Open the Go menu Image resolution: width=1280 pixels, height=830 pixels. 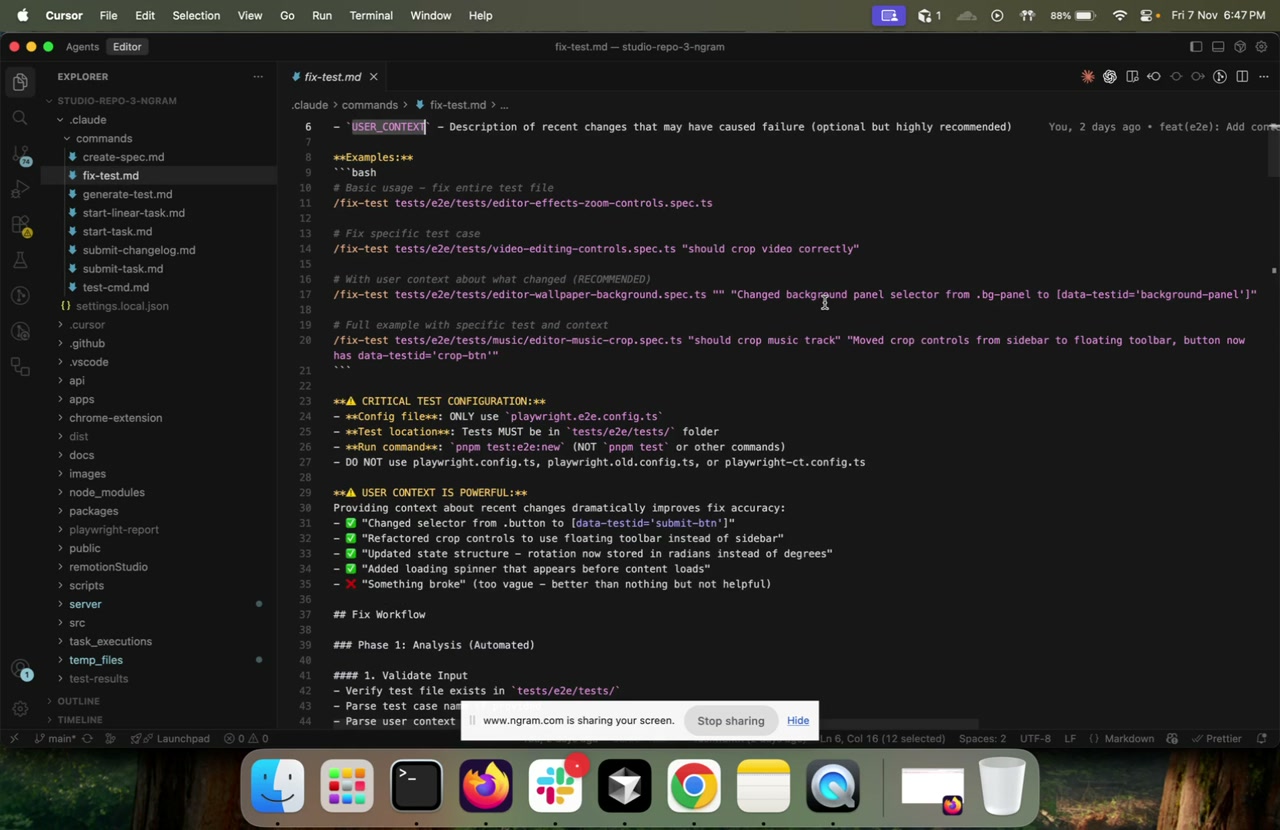click(x=287, y=15)
